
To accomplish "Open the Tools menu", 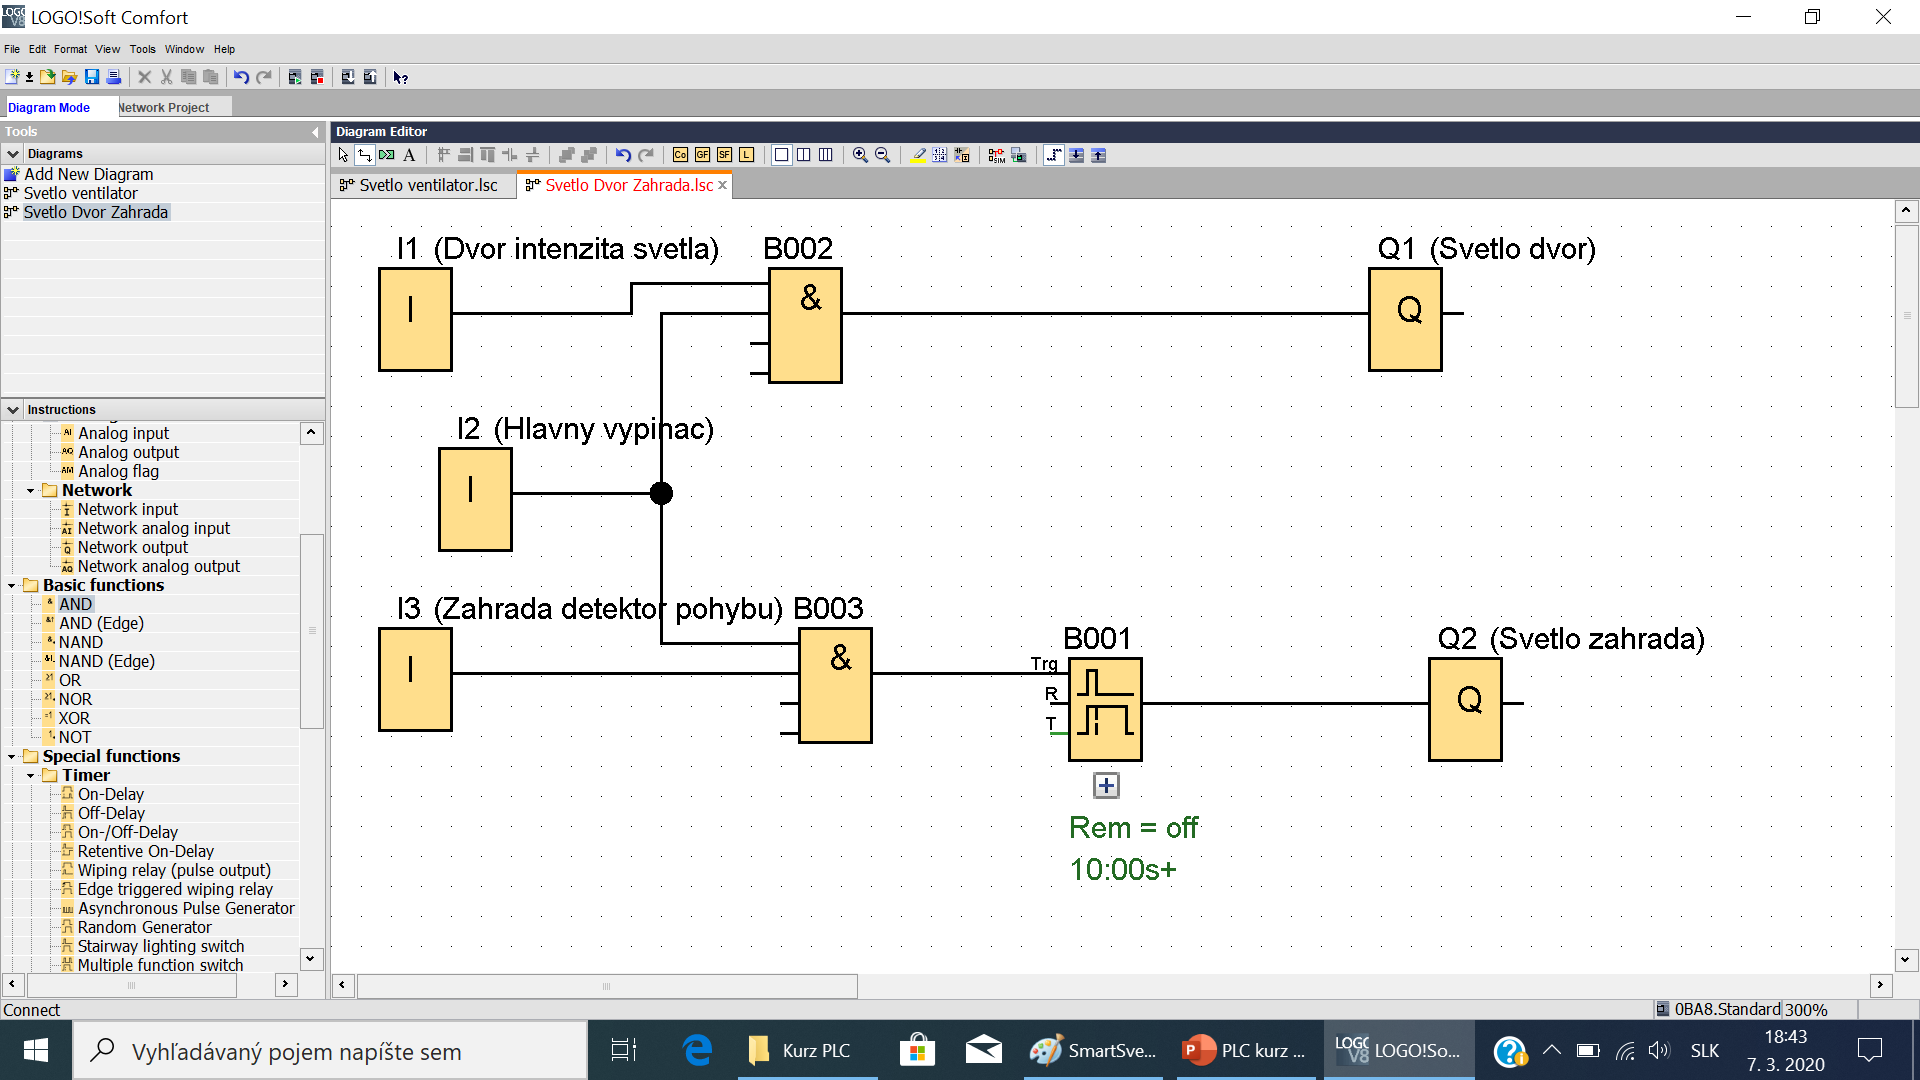I will (142, 49).
